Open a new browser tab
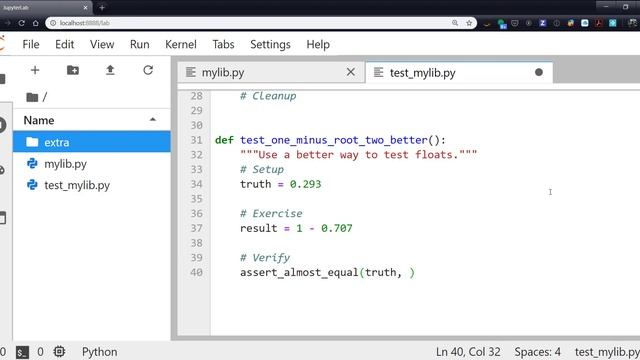The image size is (640, 360). pos(102,7)
